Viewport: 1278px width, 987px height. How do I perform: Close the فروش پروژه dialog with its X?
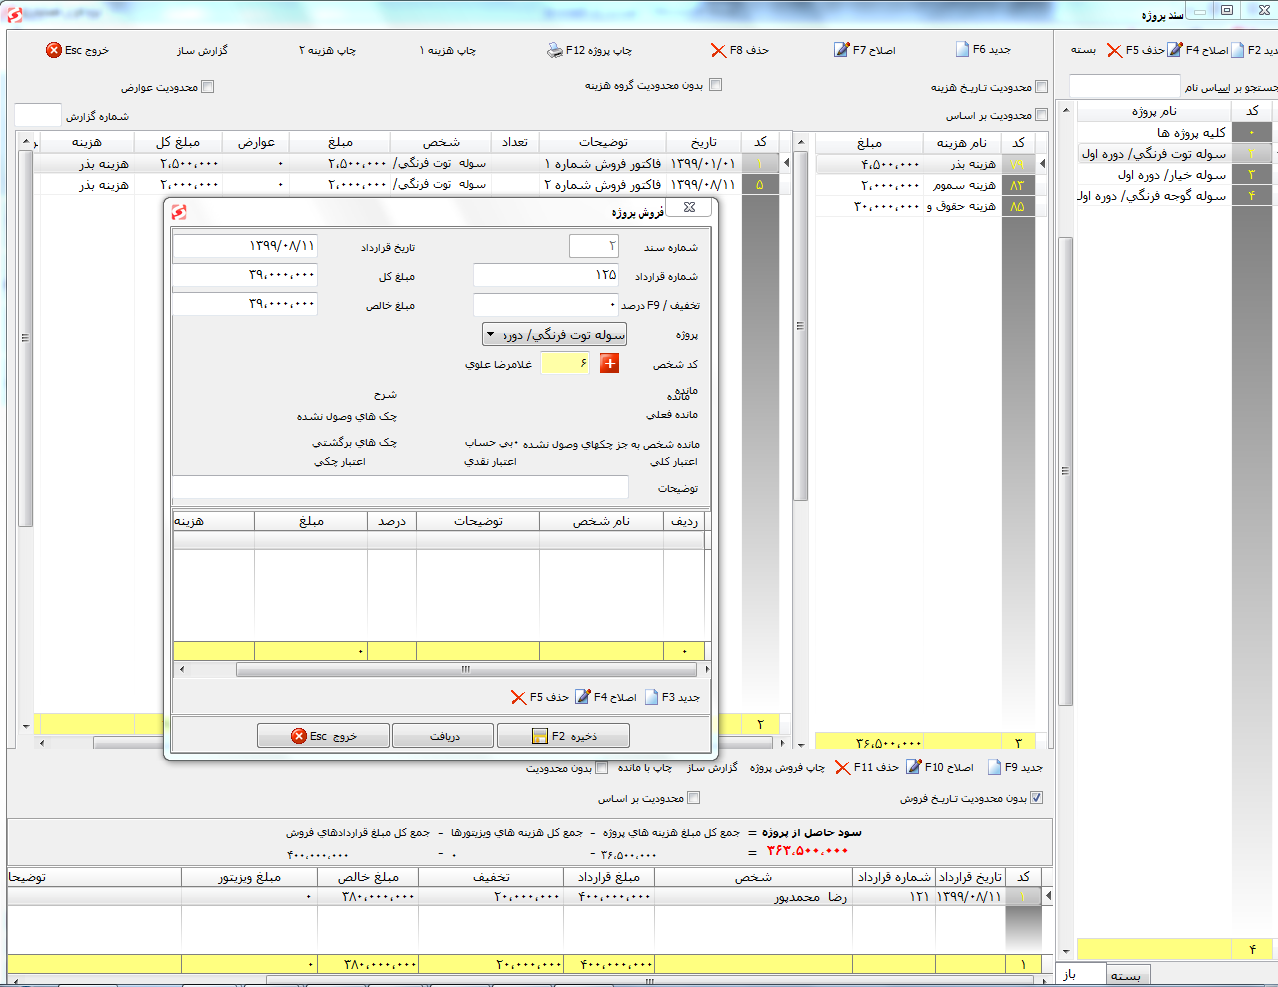[x=689, y=207]
